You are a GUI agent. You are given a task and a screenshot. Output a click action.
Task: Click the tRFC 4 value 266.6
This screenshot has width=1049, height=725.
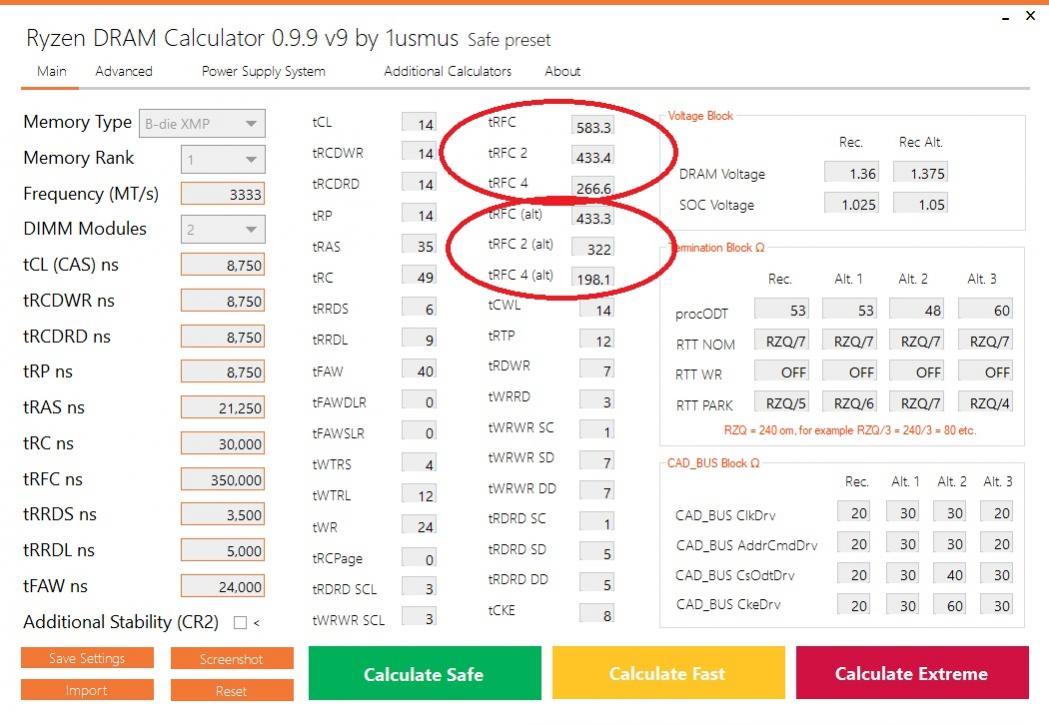point(593,187)
